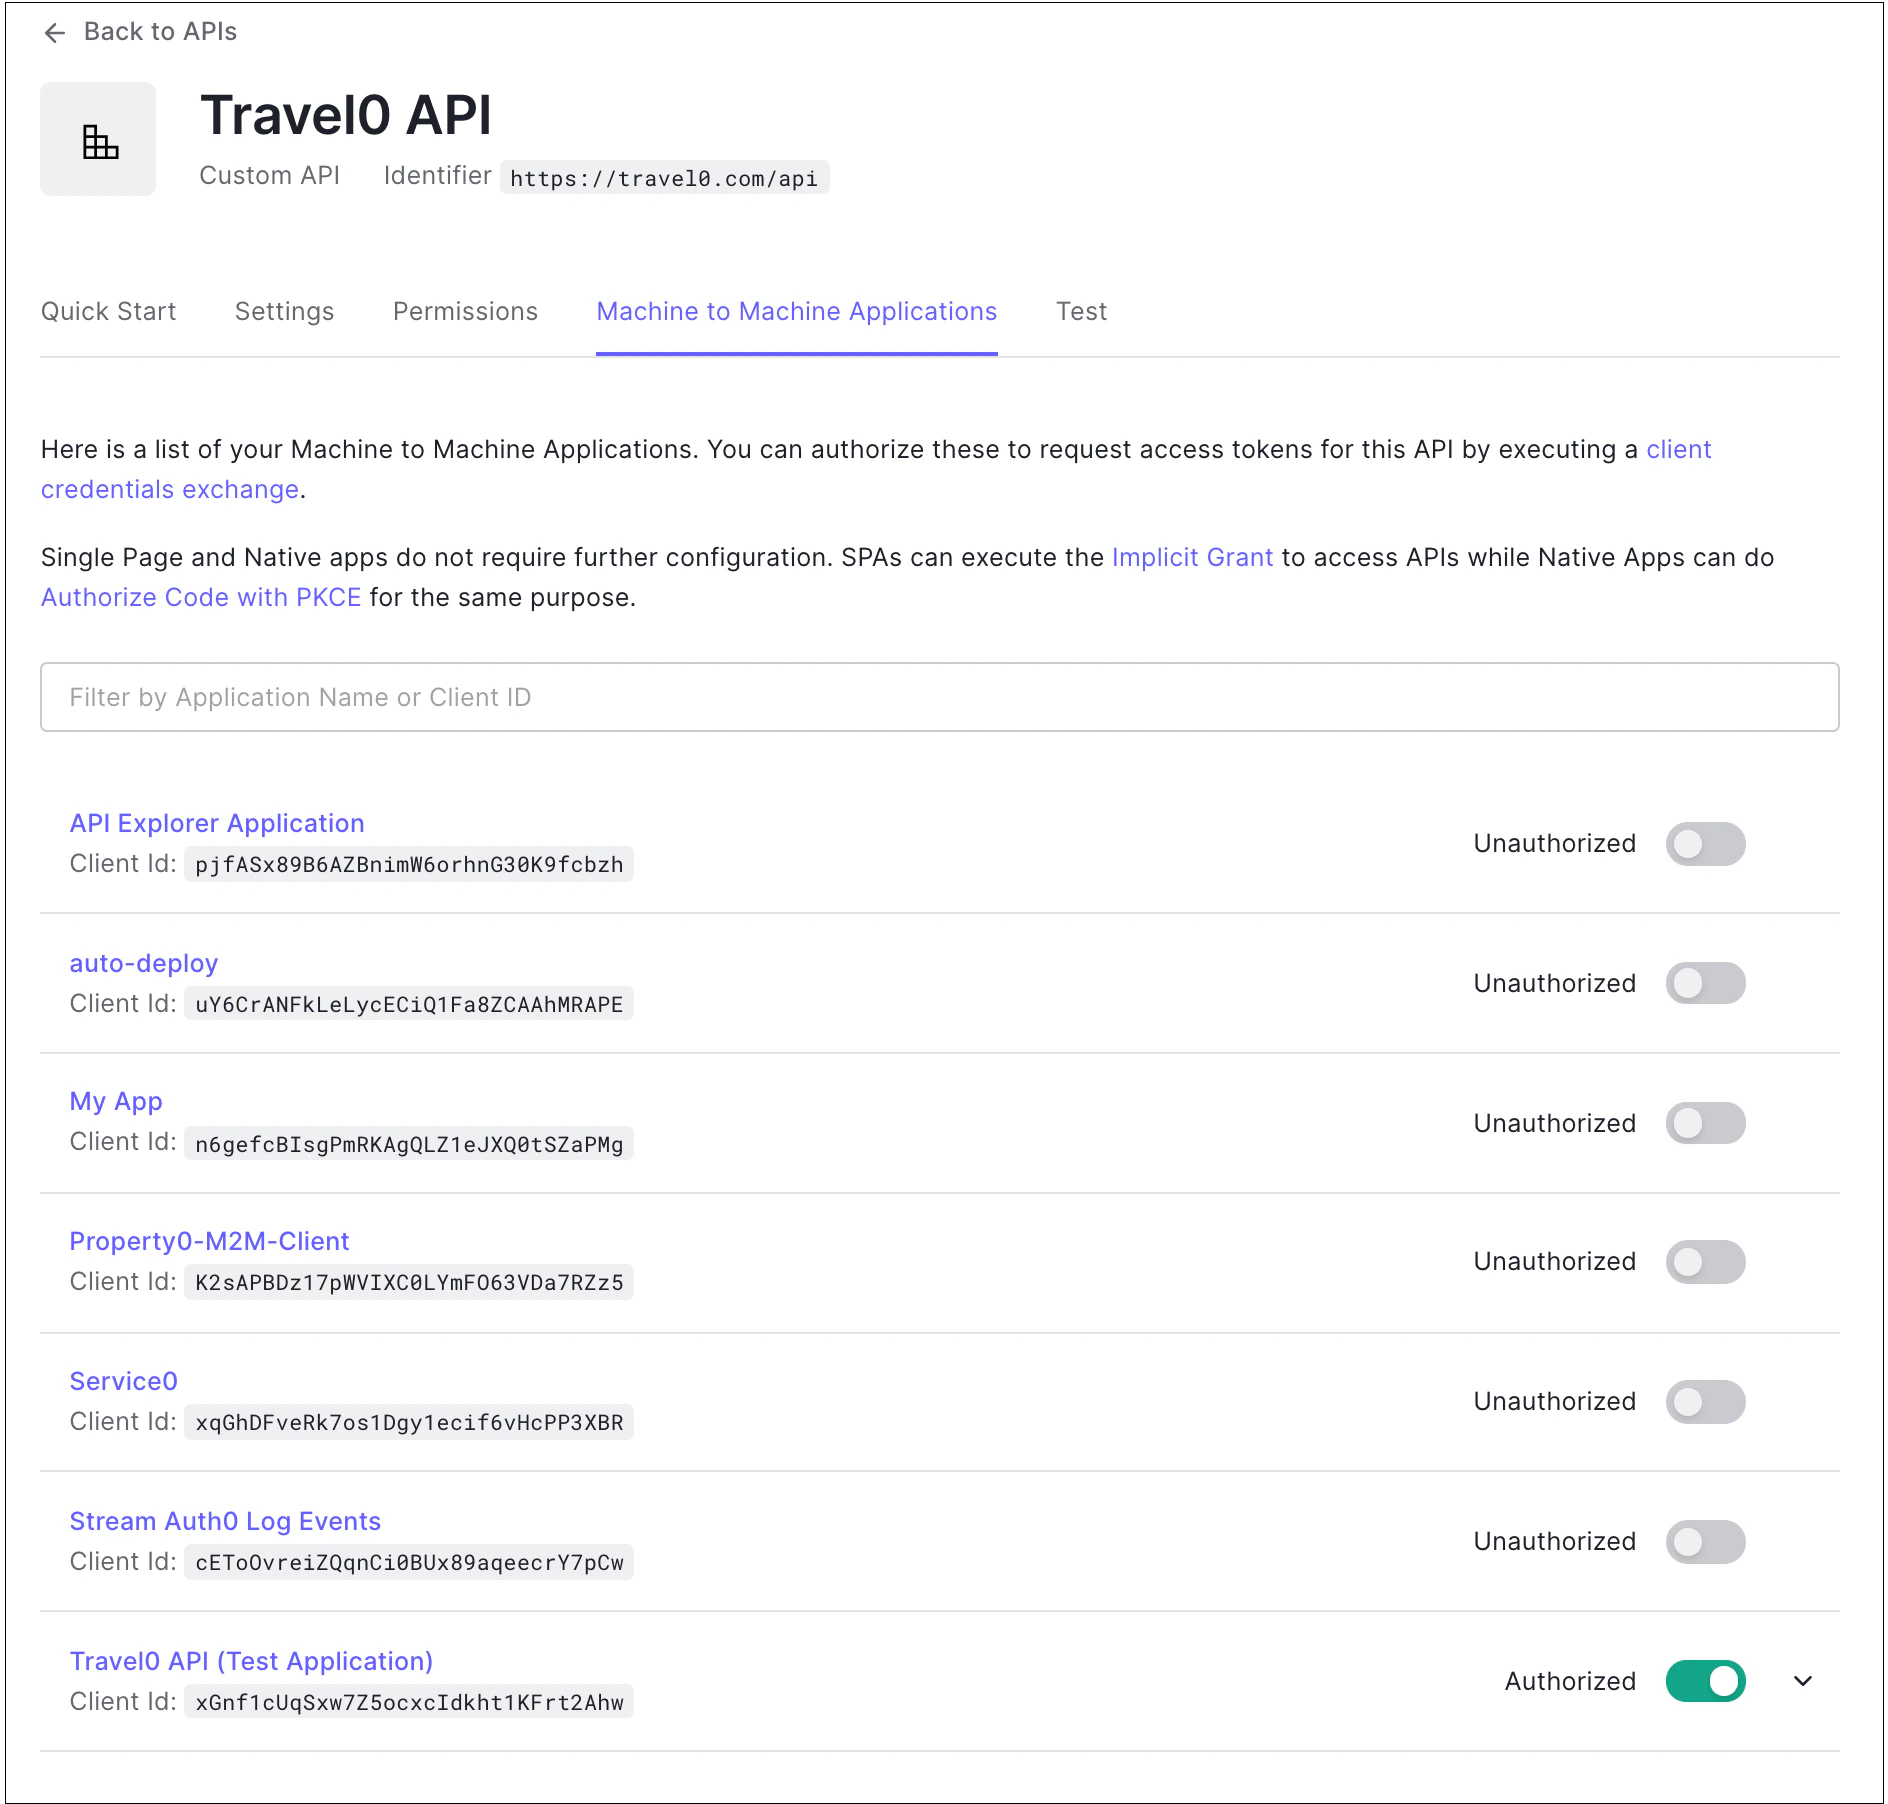Open the Service0 application page
This screenshot has height=1804, width=1888.
point(123,1381)
